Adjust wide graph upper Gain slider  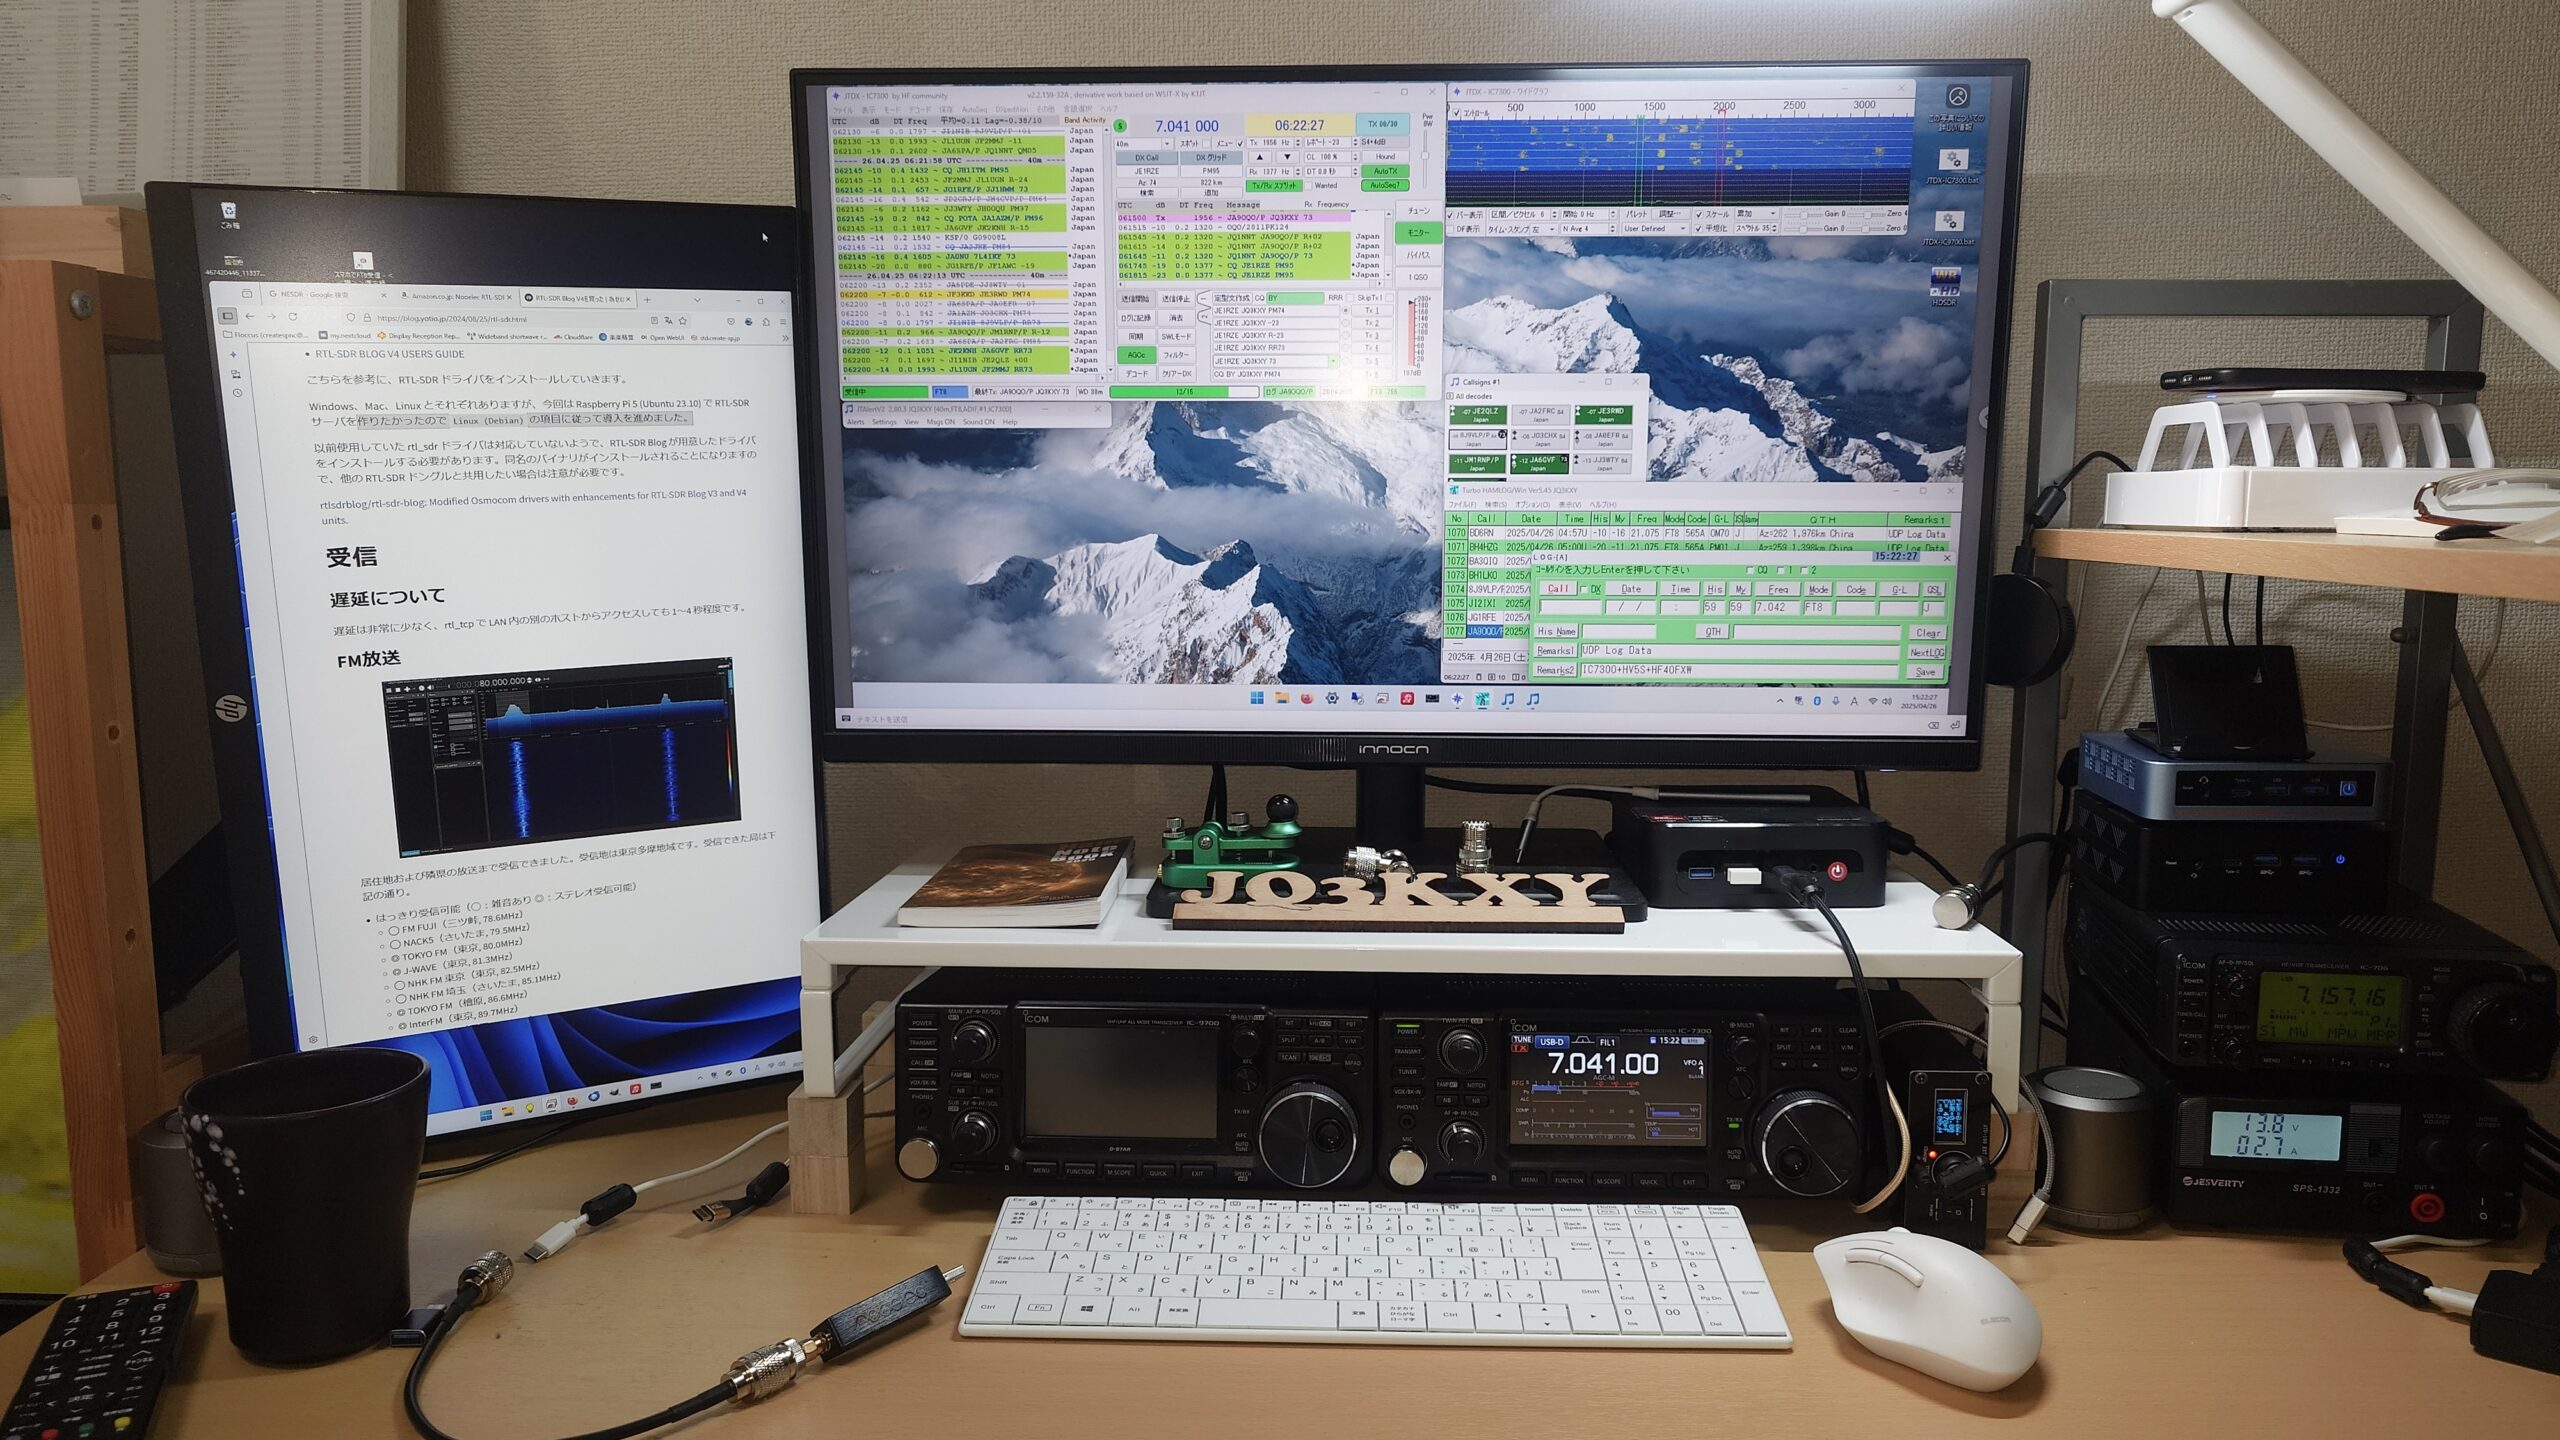pos(1804,215)
